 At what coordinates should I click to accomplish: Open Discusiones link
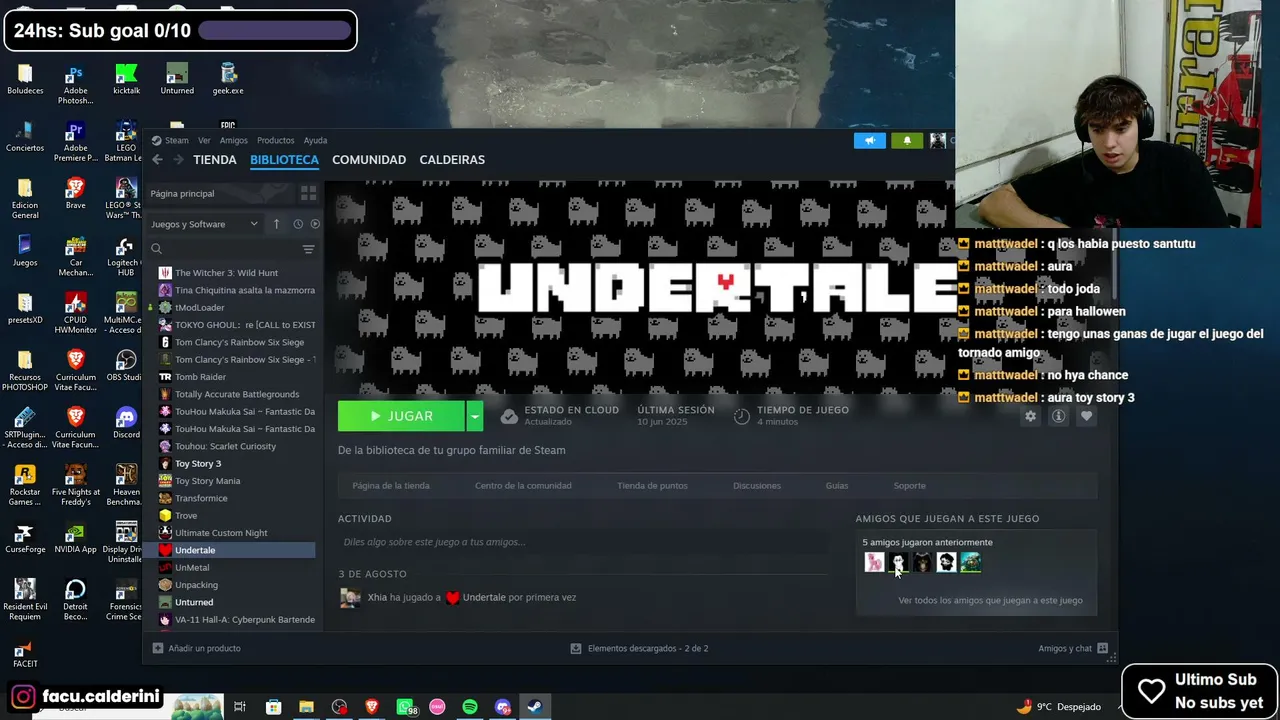[757, 486]
